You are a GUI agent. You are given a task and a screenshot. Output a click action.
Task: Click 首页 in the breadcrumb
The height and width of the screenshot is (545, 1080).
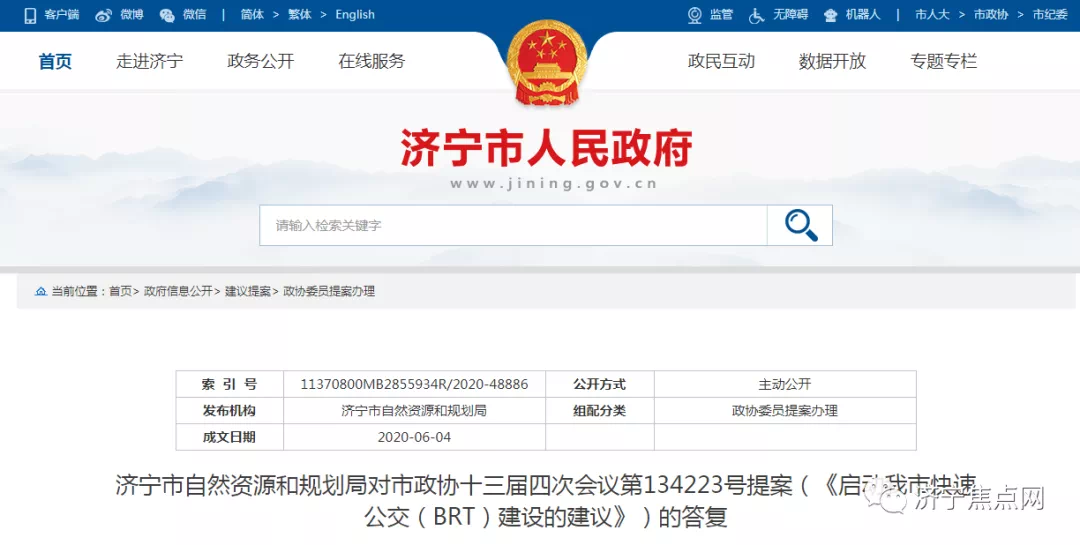pyautogui.click(x=121, y=291)
